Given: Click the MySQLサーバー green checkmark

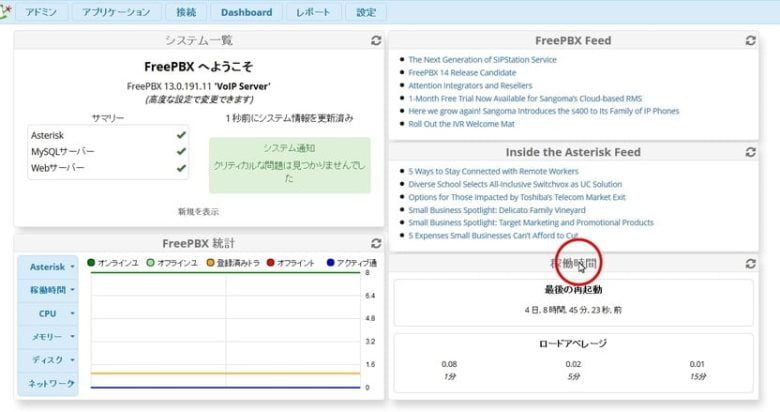Looking at the screenshot, I should [181, 151].
